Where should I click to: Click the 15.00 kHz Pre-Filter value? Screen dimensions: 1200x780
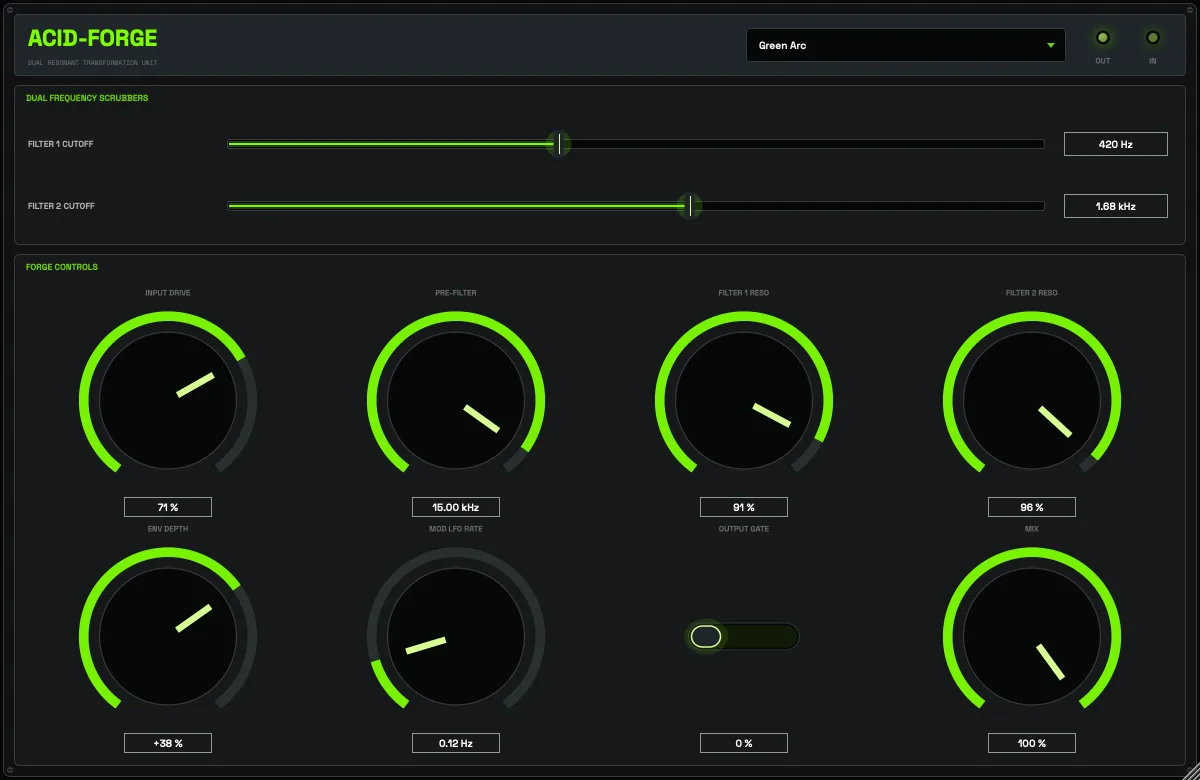(456, 507)
